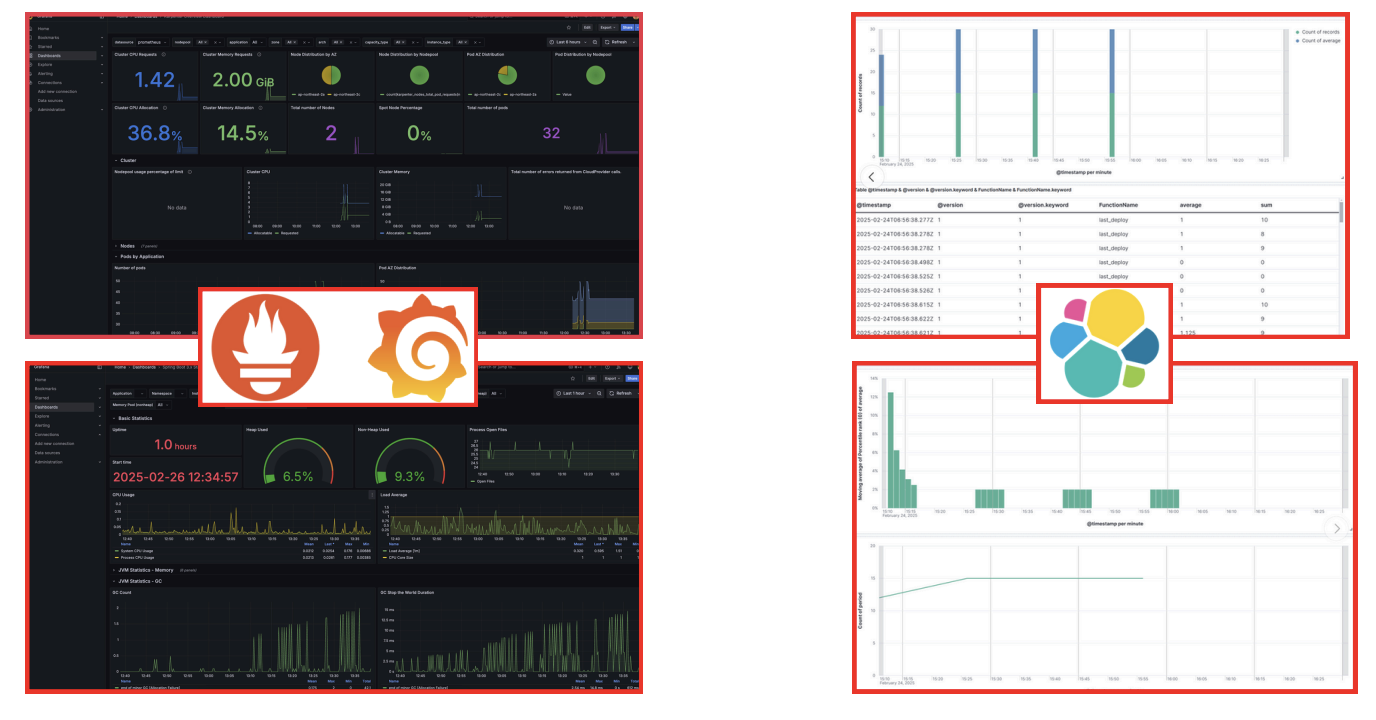
Task: Open the Last 1 hour time picker
Action: coord(574,393)
